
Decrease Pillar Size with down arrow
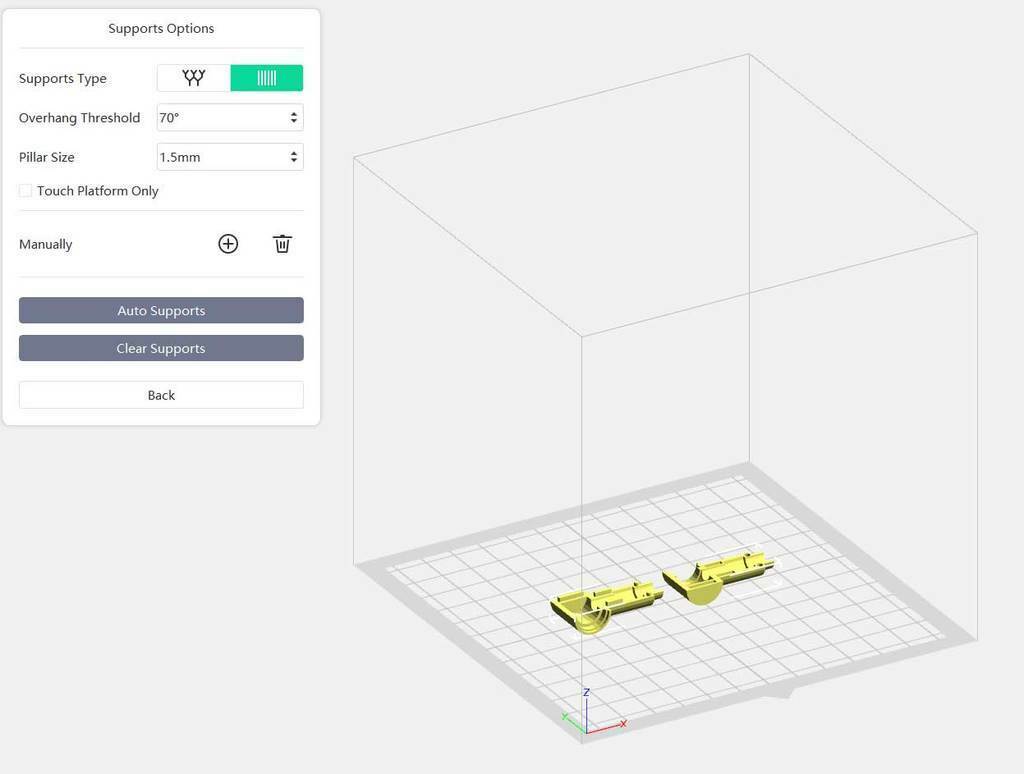(294, 161)
